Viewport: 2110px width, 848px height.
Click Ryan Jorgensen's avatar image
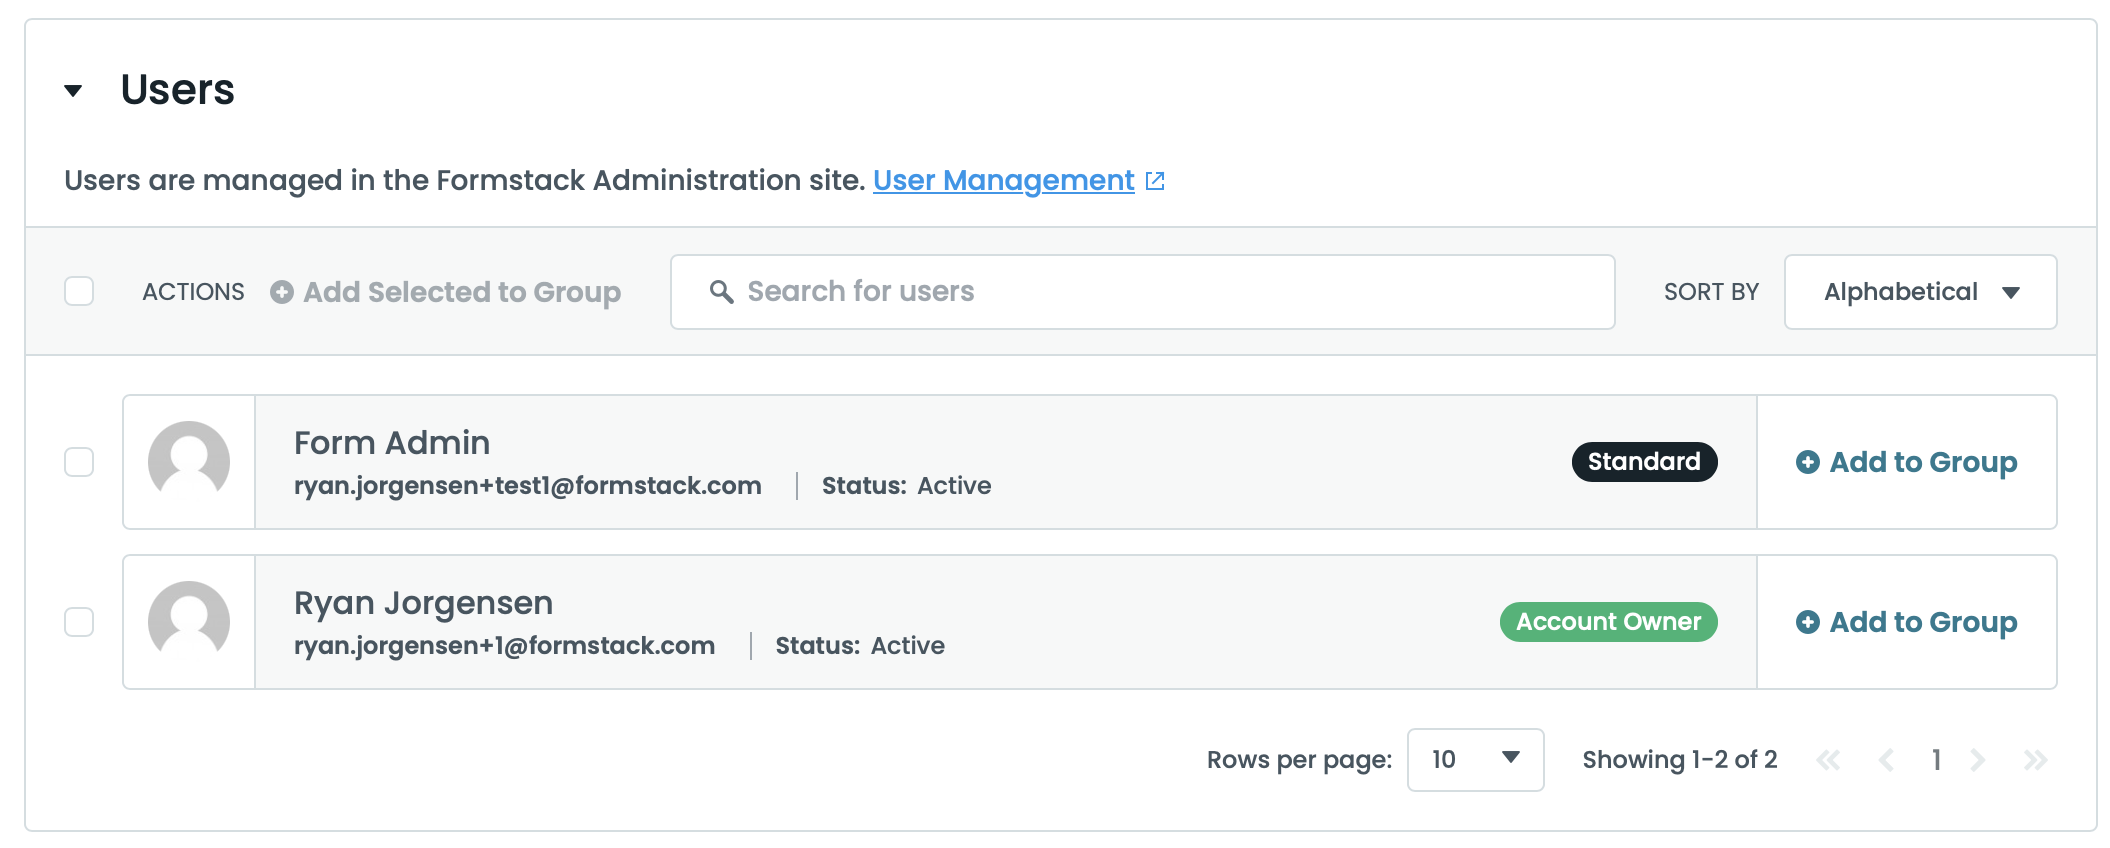189,622
